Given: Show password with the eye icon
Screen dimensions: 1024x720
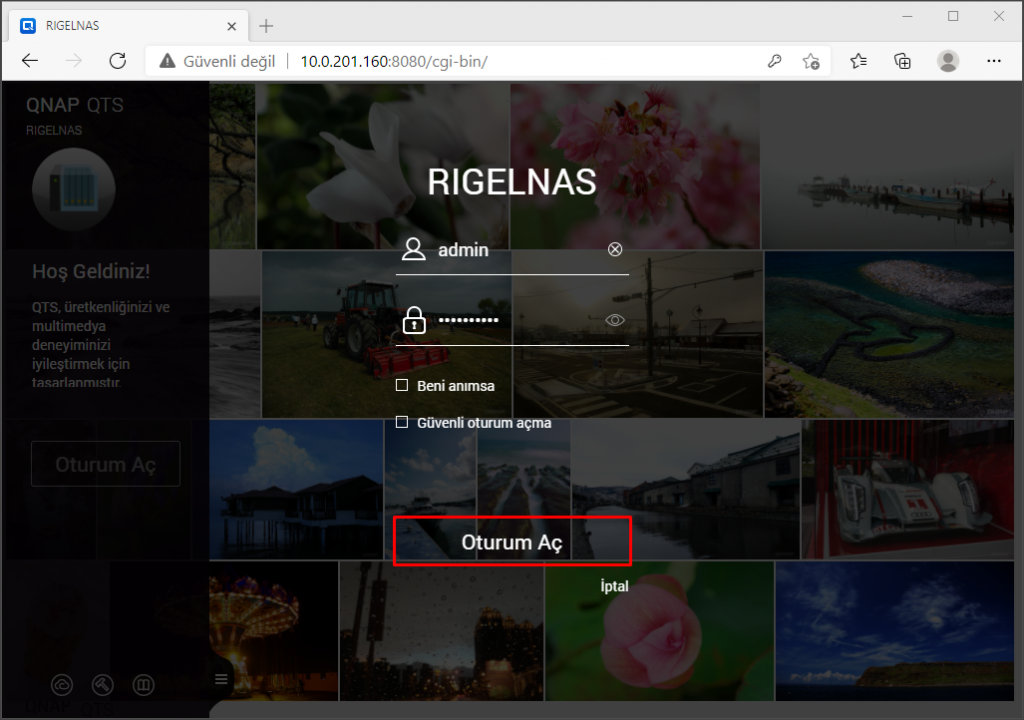Looking at the screenshot, I should tap(615, 321).
